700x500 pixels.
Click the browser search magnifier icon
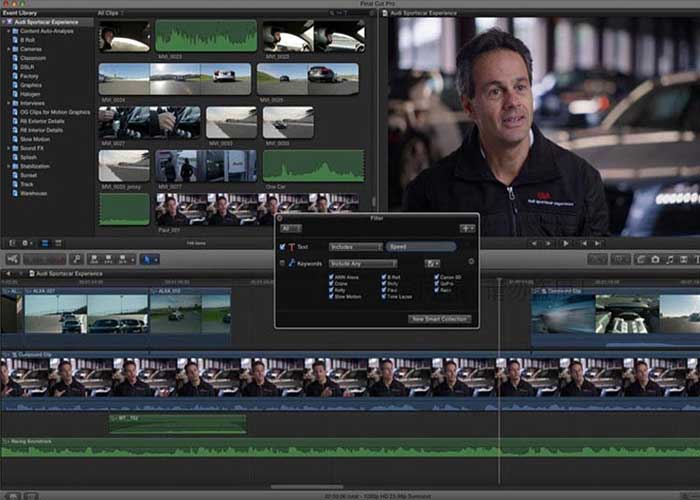pyautogui.click(x=333, y=13)
